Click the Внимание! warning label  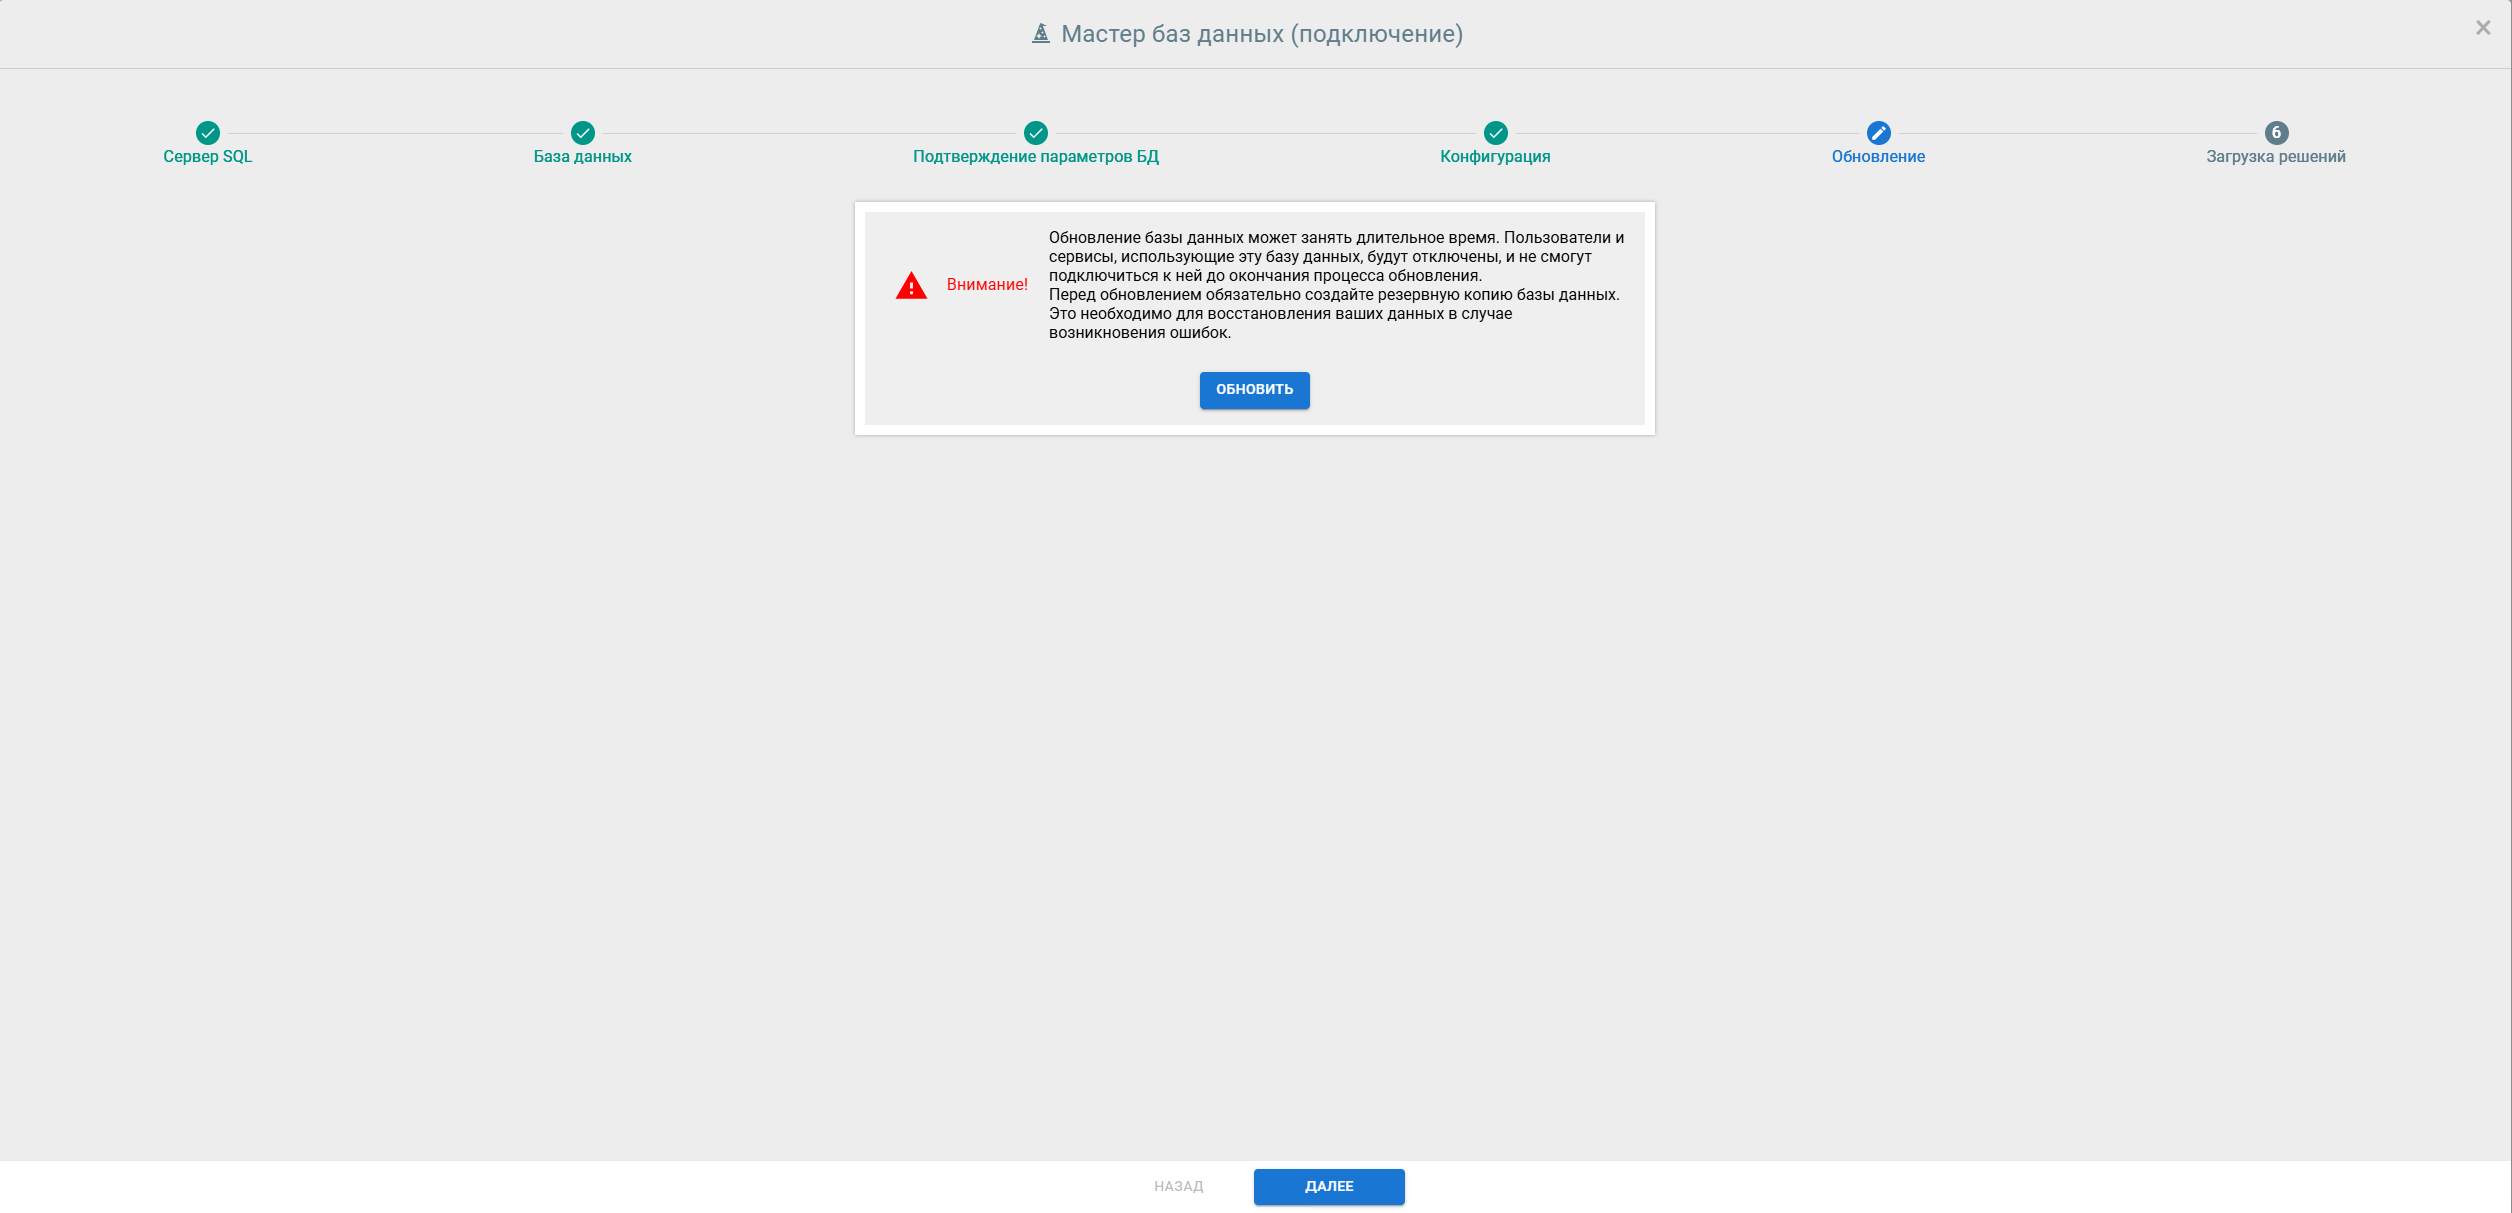[x=989, y=285]
